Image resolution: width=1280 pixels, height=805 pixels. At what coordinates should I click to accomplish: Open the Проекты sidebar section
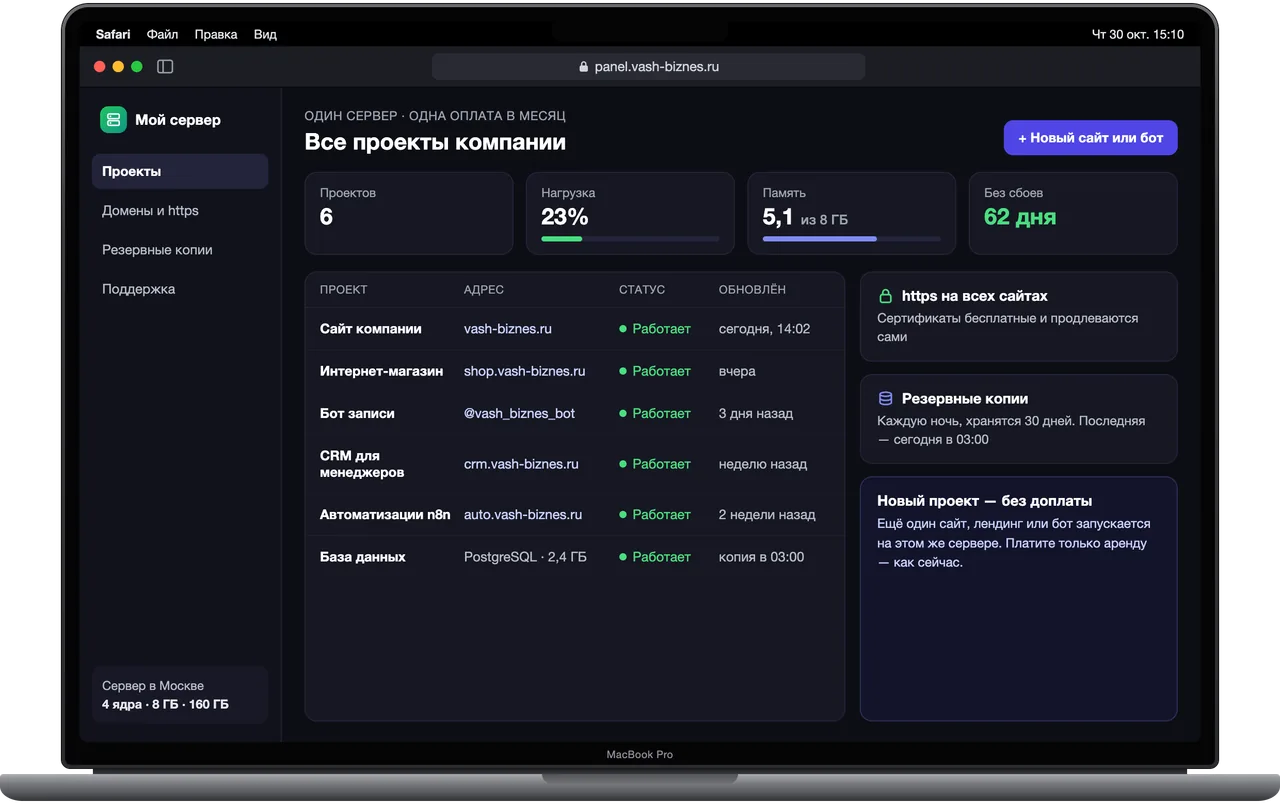point(180,171)
